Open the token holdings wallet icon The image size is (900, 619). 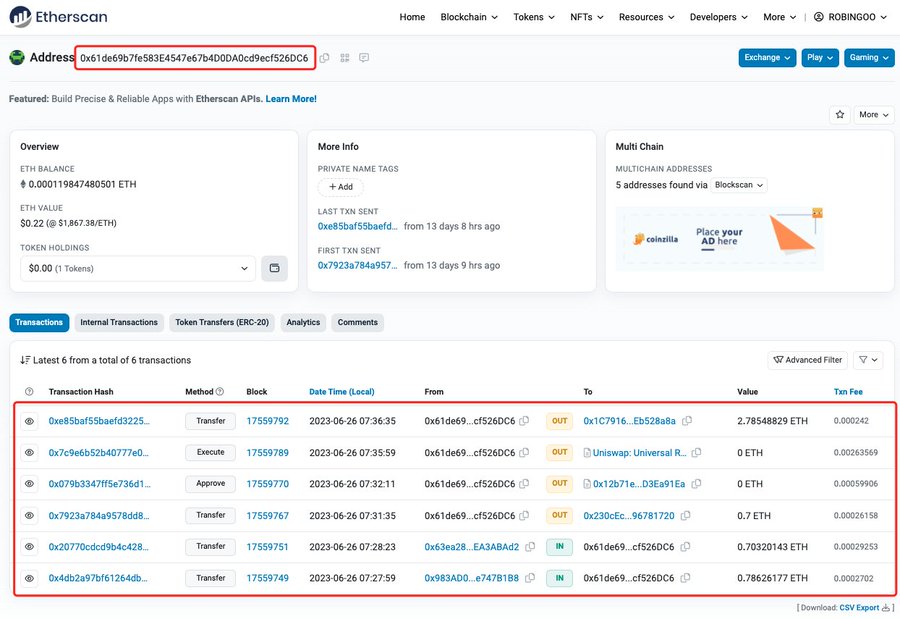point(274,268)
